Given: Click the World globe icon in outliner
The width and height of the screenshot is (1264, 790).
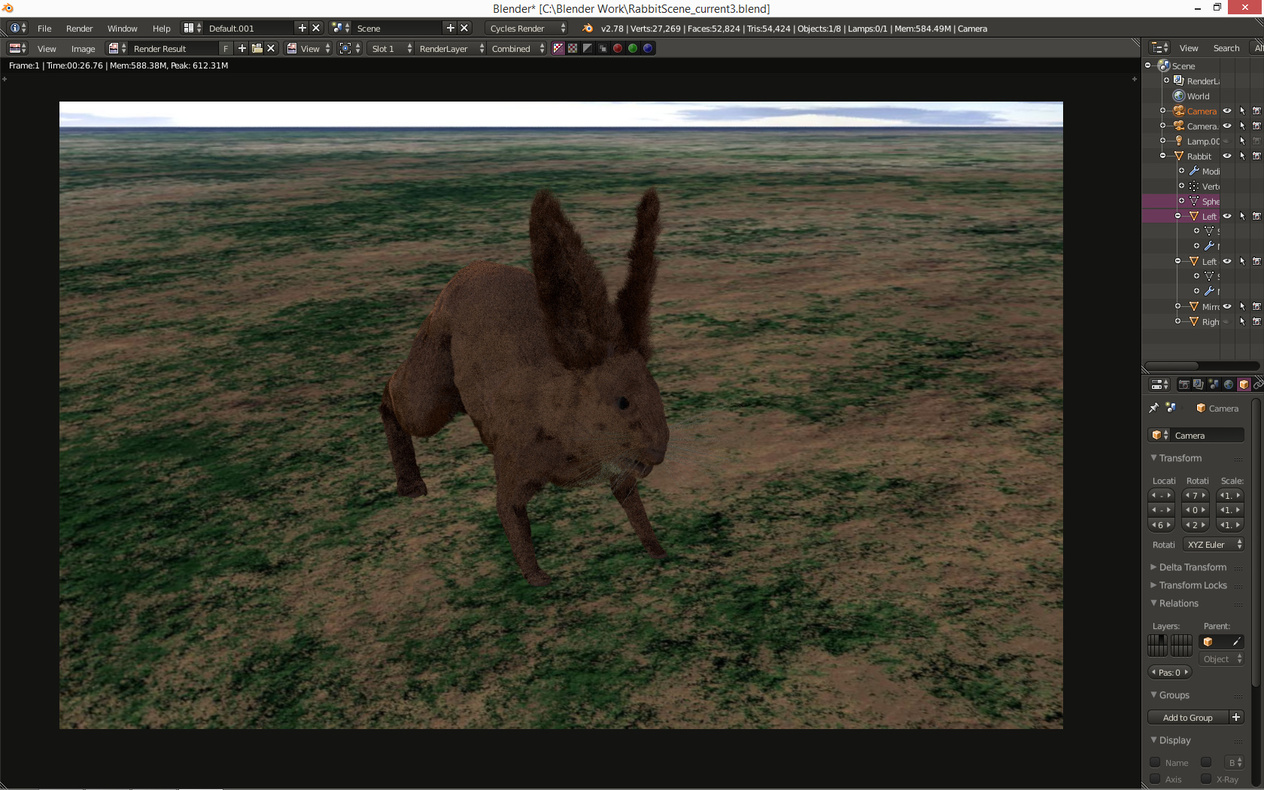Looking at the screenshot, I should [1179, 96].
